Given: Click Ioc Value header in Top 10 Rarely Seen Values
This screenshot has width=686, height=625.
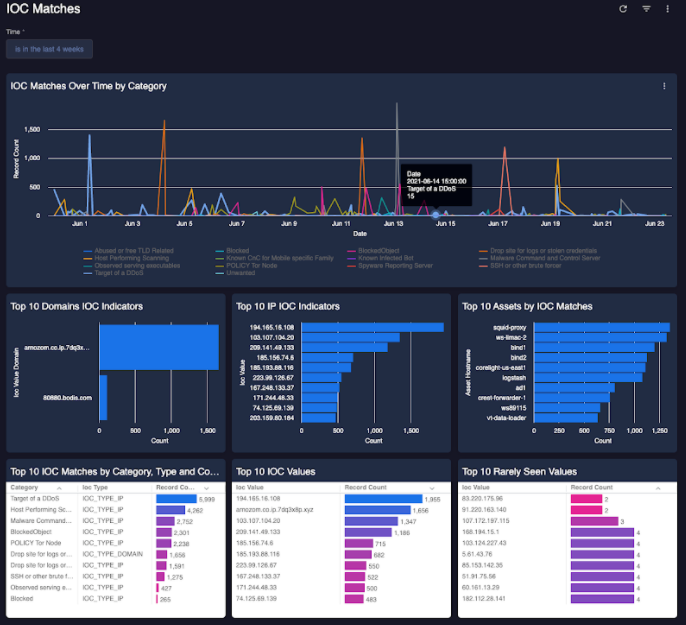Looking at the screenshot, I should pyautogui.click(x=476, y=487).
